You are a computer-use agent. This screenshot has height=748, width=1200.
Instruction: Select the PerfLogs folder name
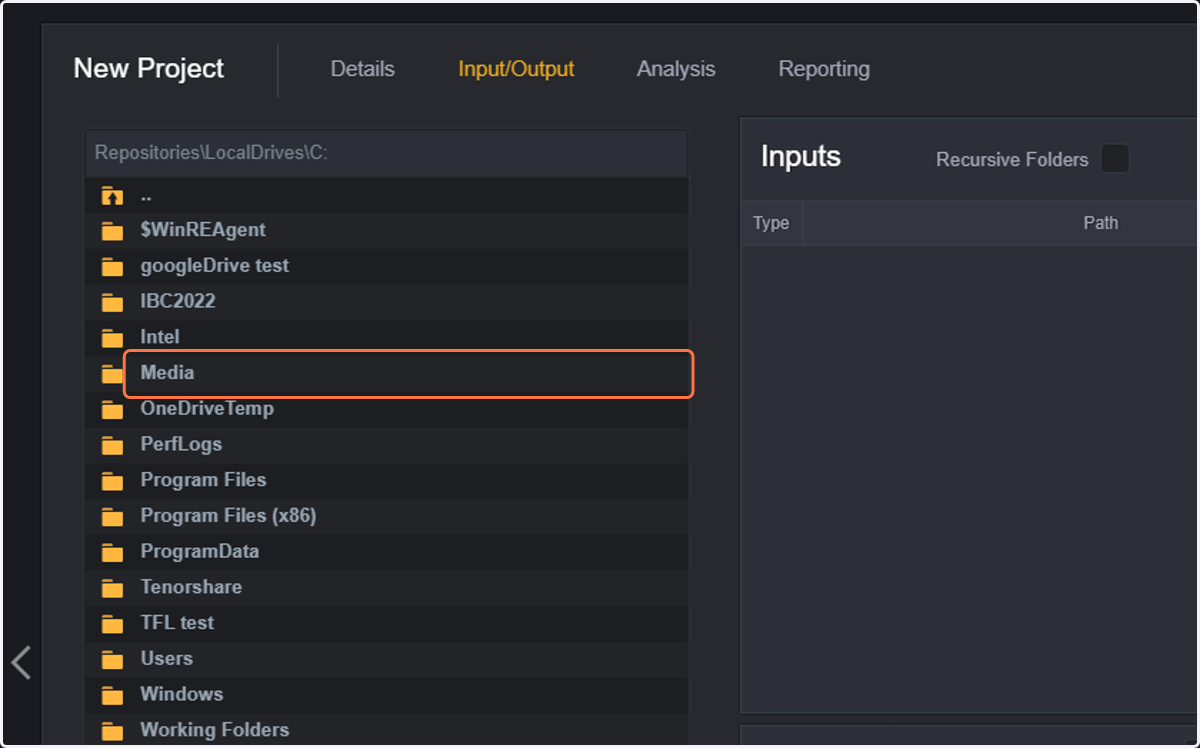pos(181,444)
